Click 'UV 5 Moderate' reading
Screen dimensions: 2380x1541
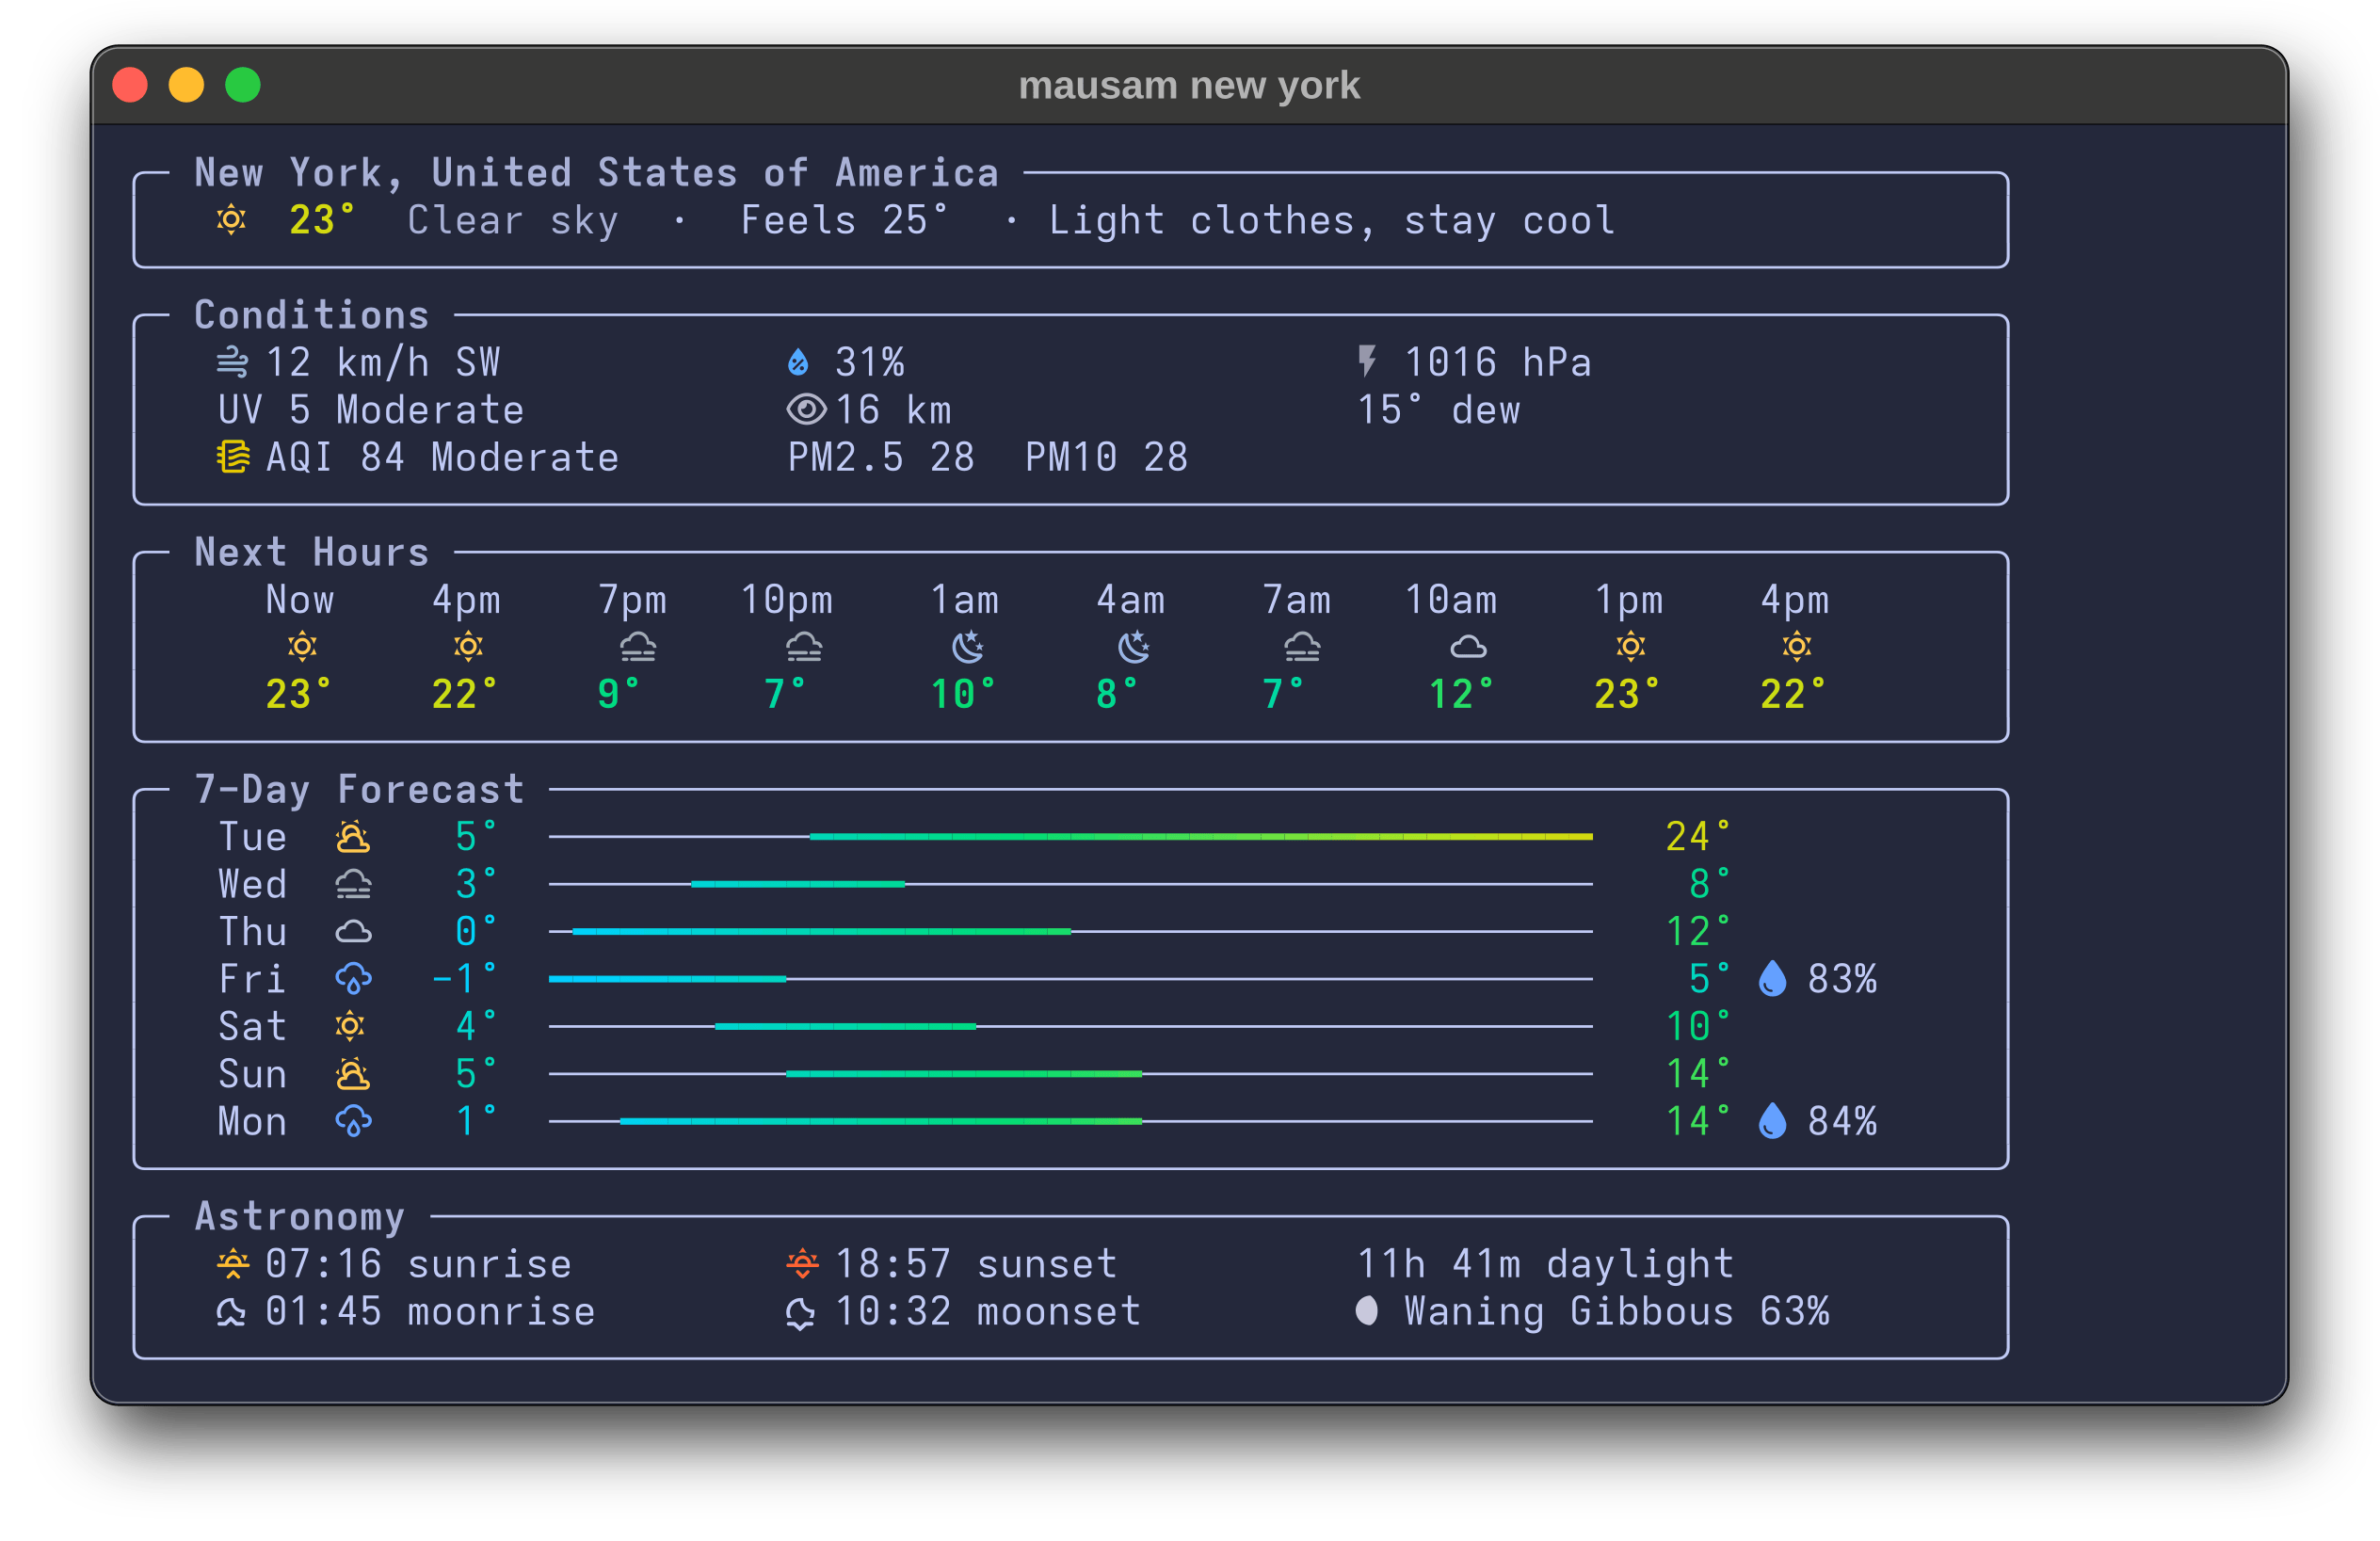[x=371, y=410]
